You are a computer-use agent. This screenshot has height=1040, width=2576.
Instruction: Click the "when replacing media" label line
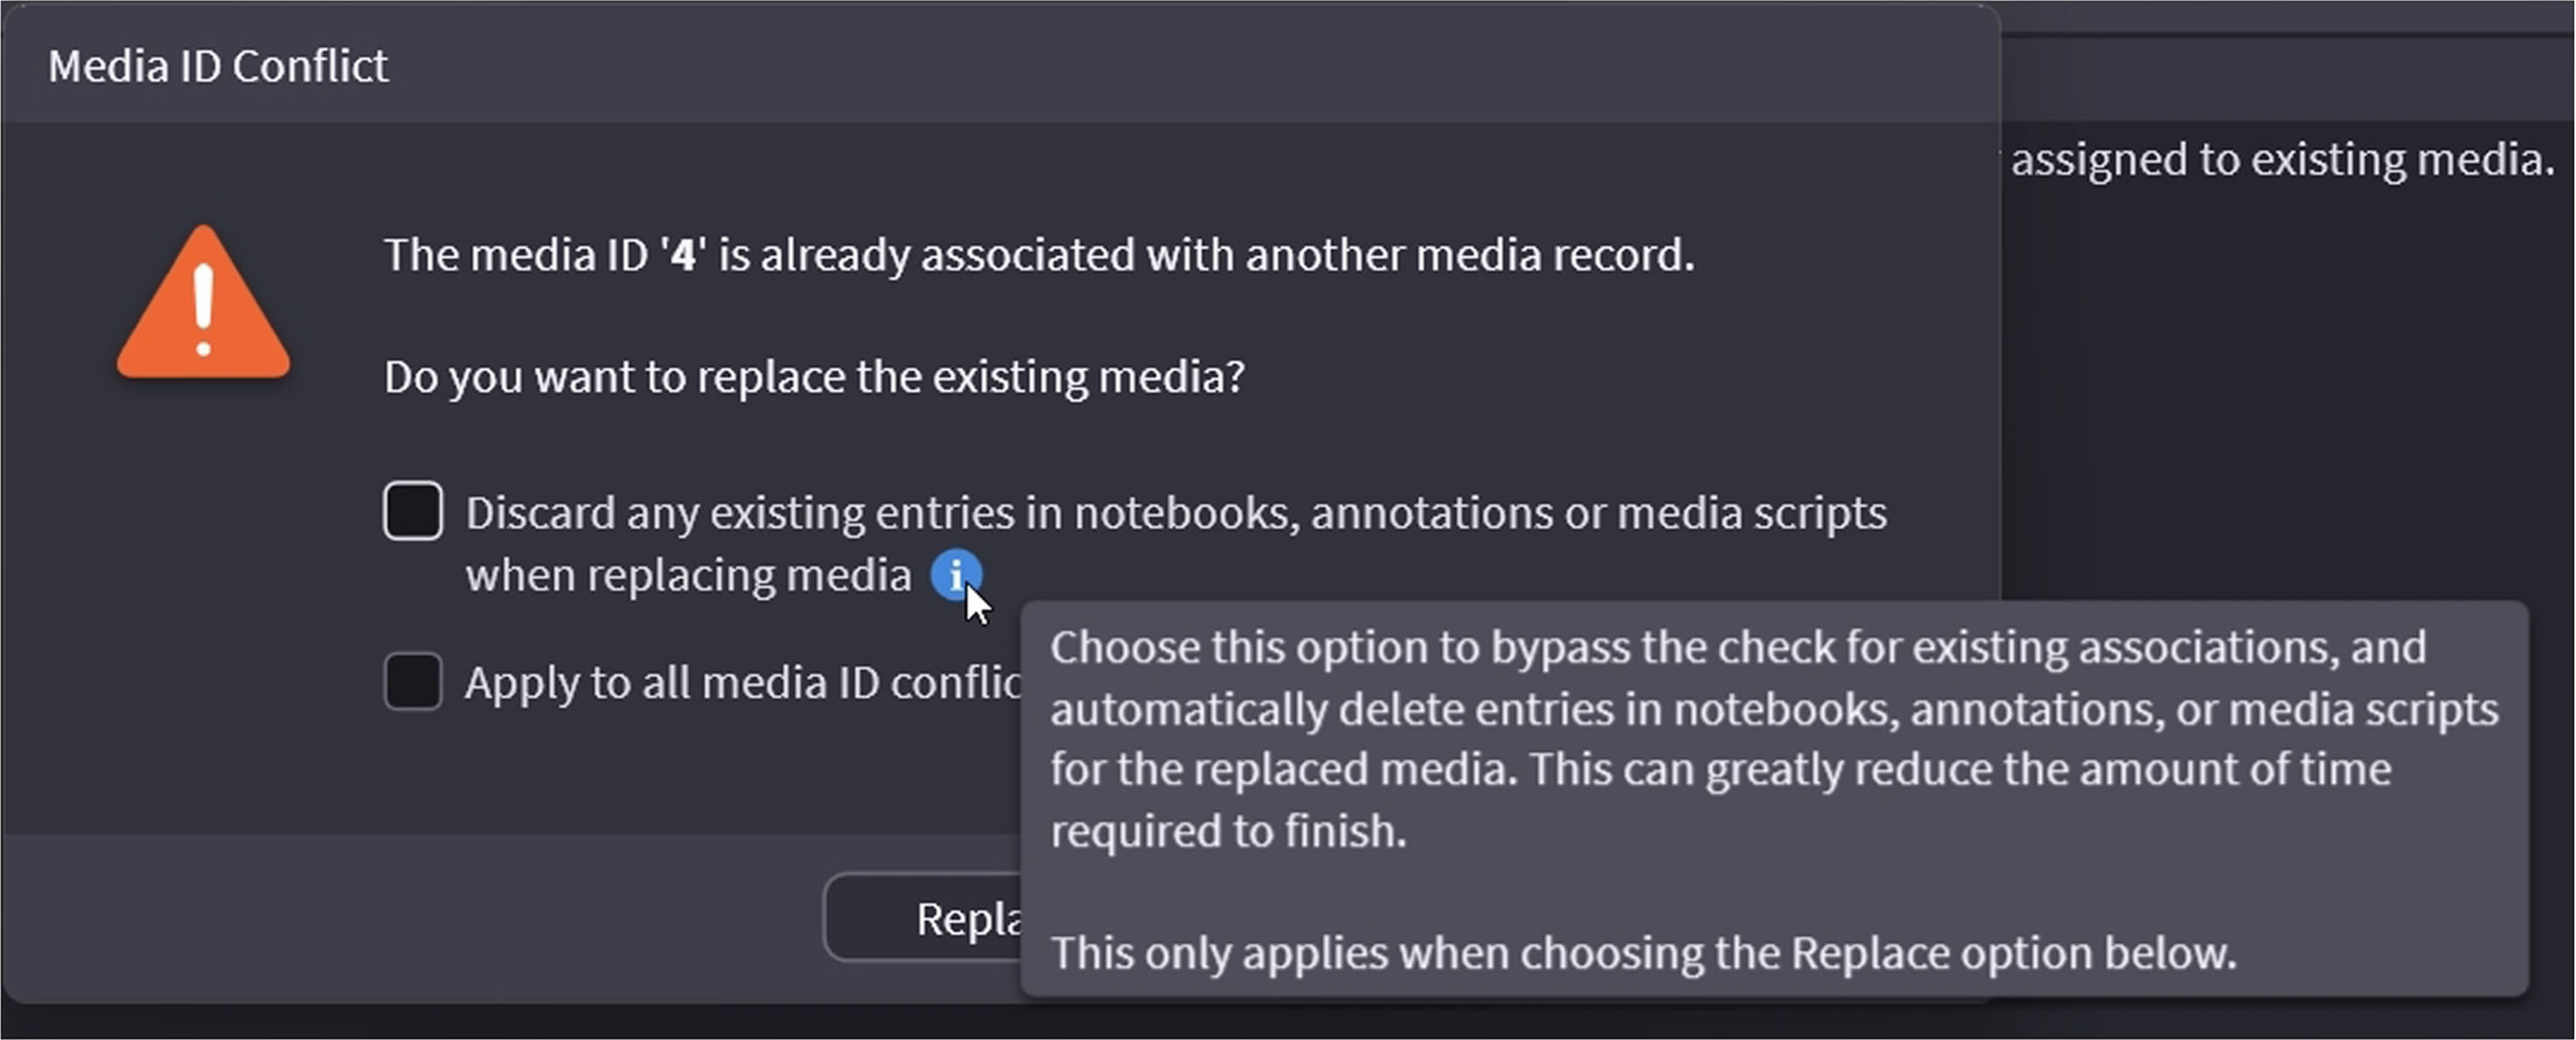[688, 576]
